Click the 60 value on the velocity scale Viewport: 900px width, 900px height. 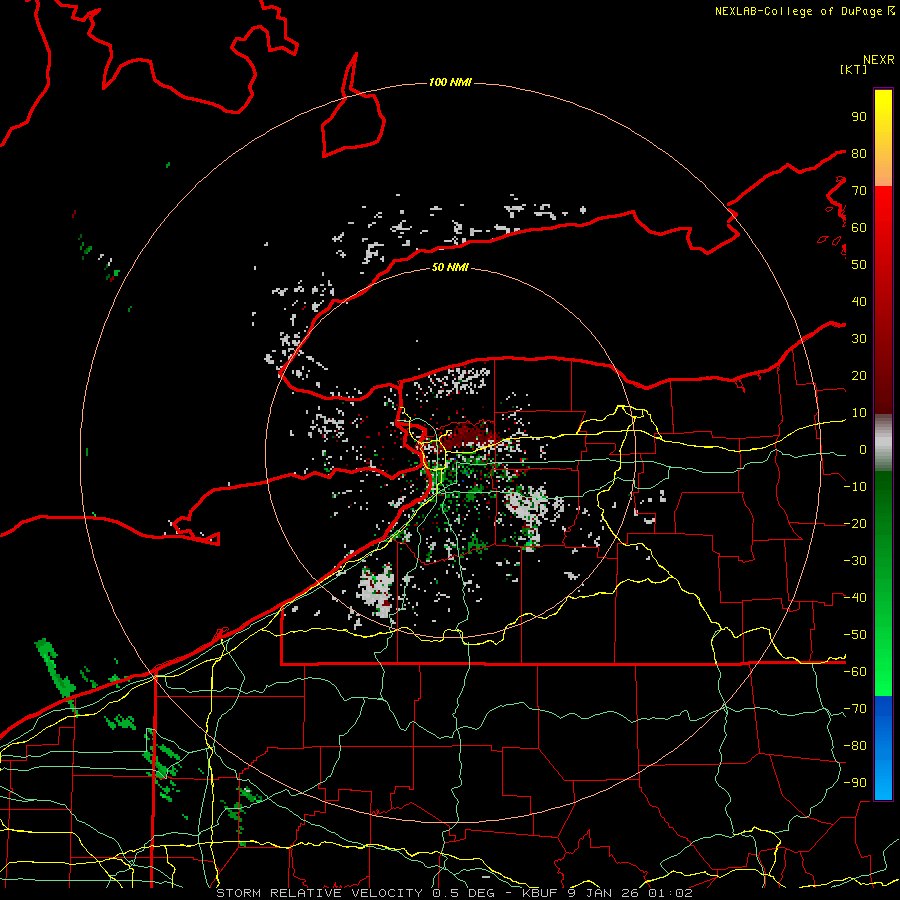pos(859,227)
